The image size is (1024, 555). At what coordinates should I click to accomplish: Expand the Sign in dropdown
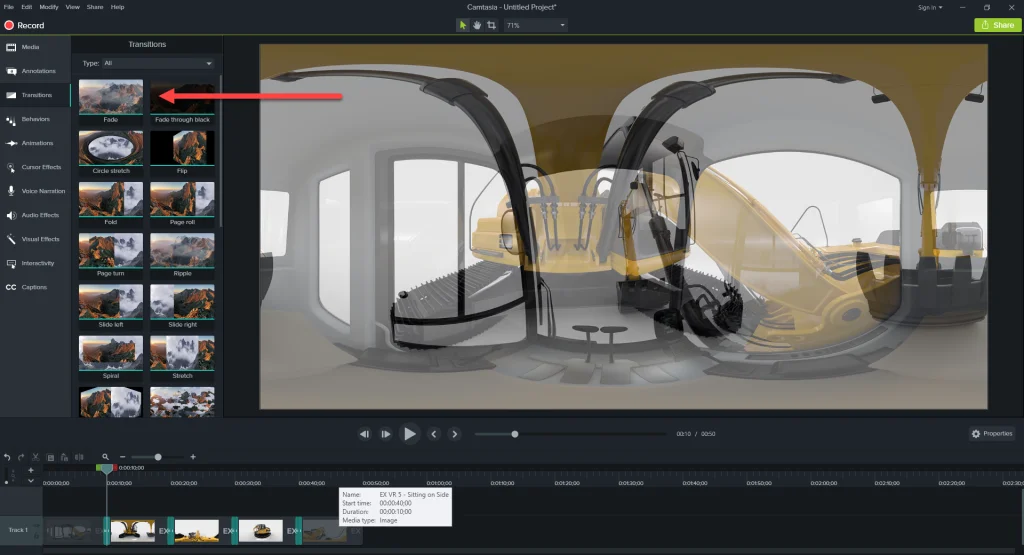930,7
